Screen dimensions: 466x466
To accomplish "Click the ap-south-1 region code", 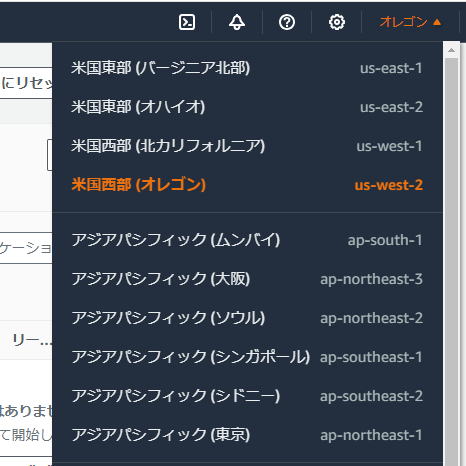I will click(385, 240).
